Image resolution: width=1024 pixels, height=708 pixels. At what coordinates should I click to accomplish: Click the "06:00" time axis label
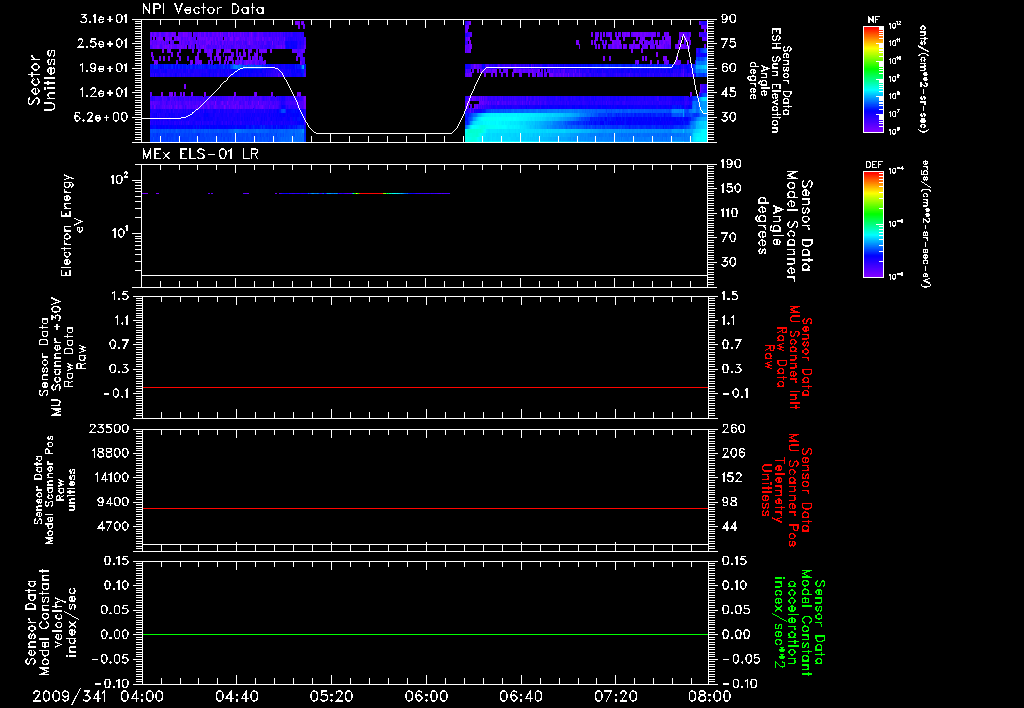(426, 696)
